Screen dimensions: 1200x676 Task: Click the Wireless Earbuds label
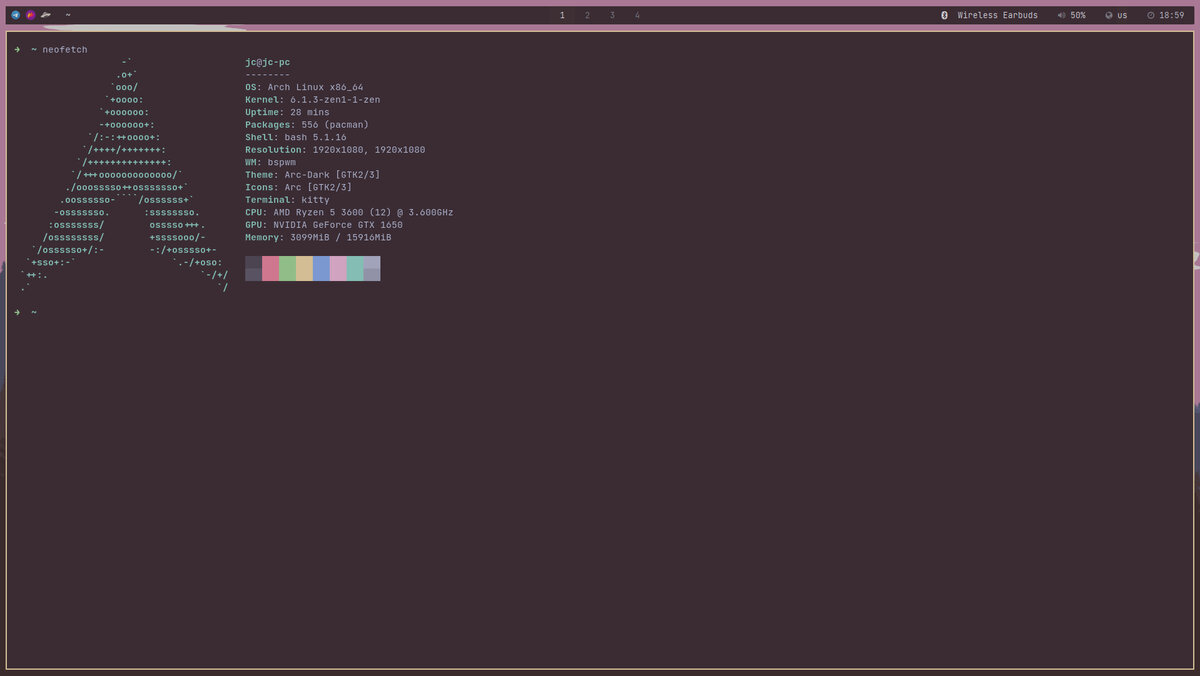pyautogui.click(x=997, y=15)
